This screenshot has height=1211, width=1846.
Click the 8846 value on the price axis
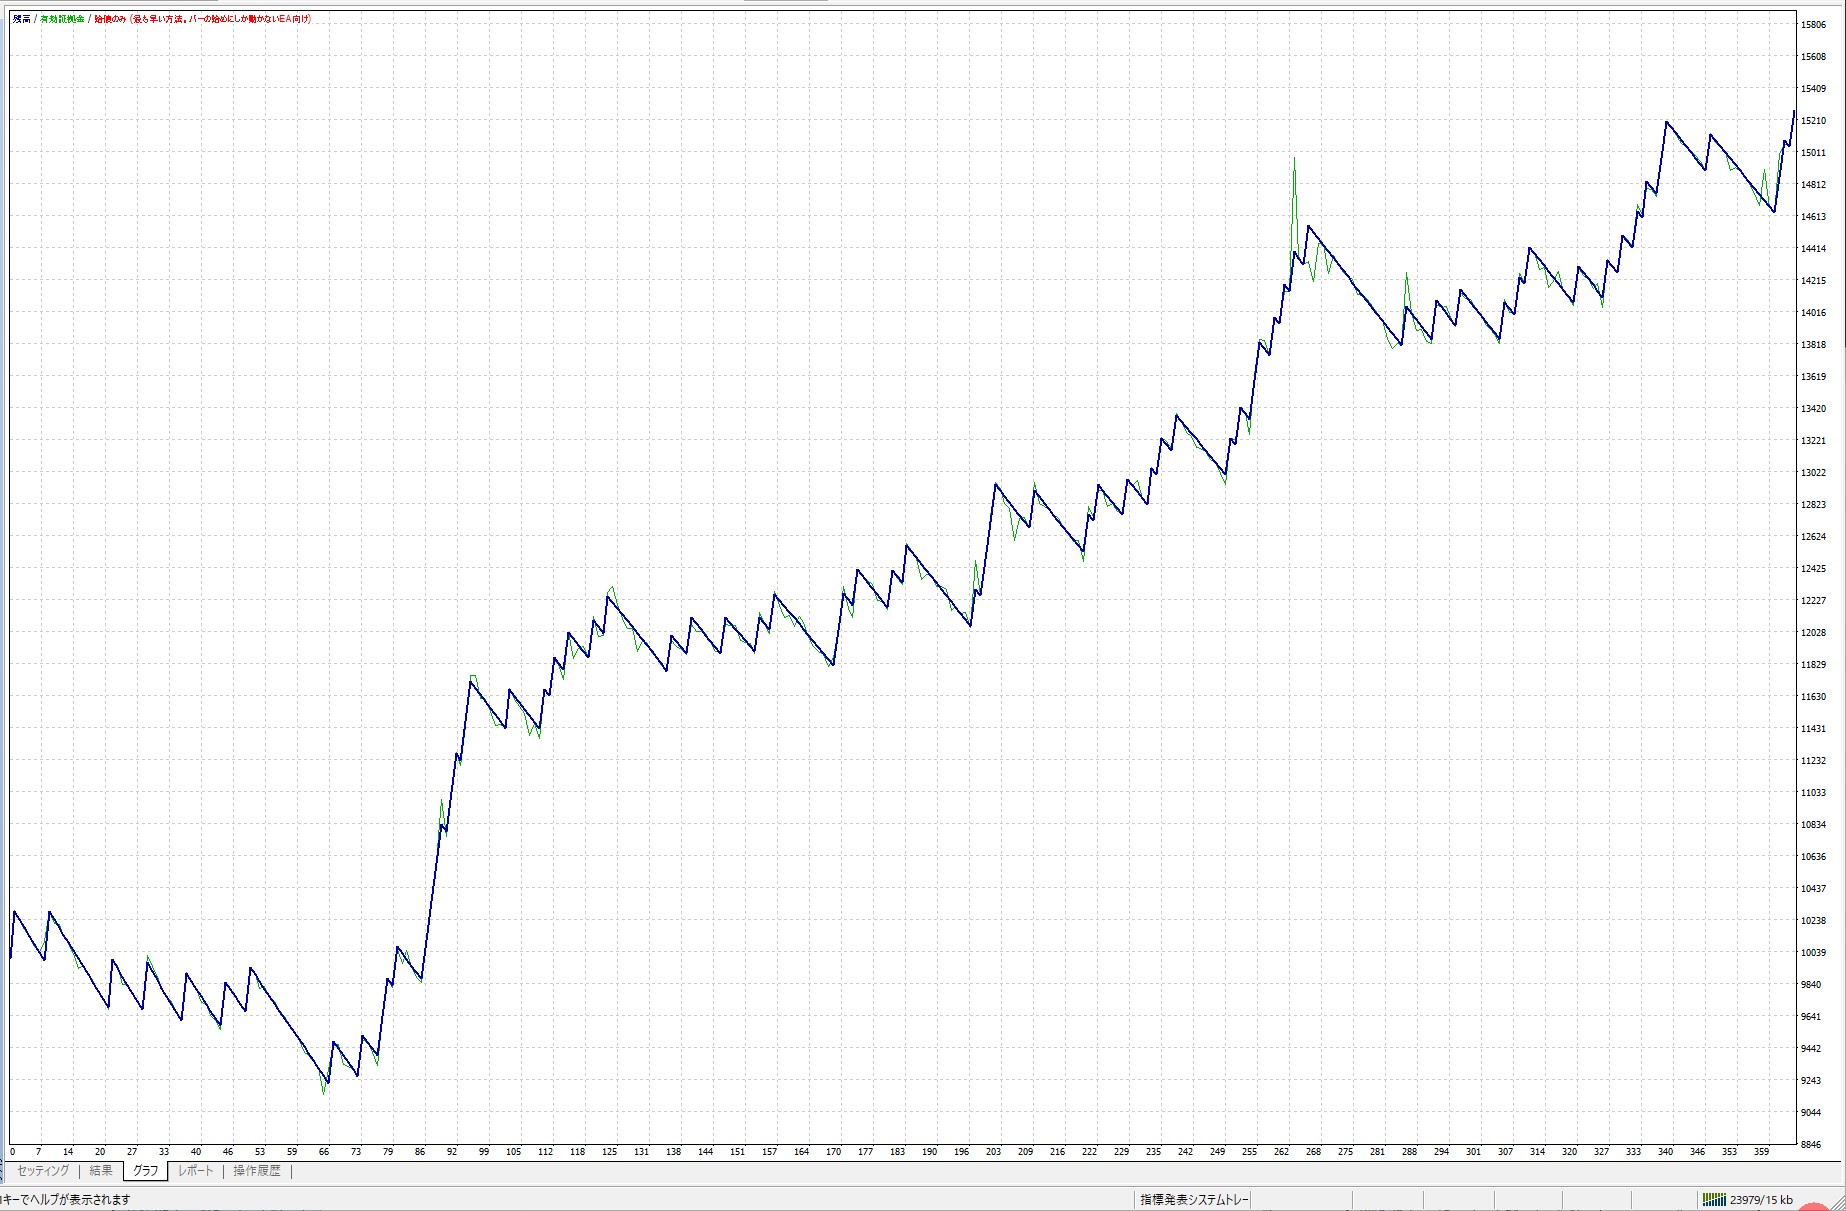(x=1811, y=1145)
